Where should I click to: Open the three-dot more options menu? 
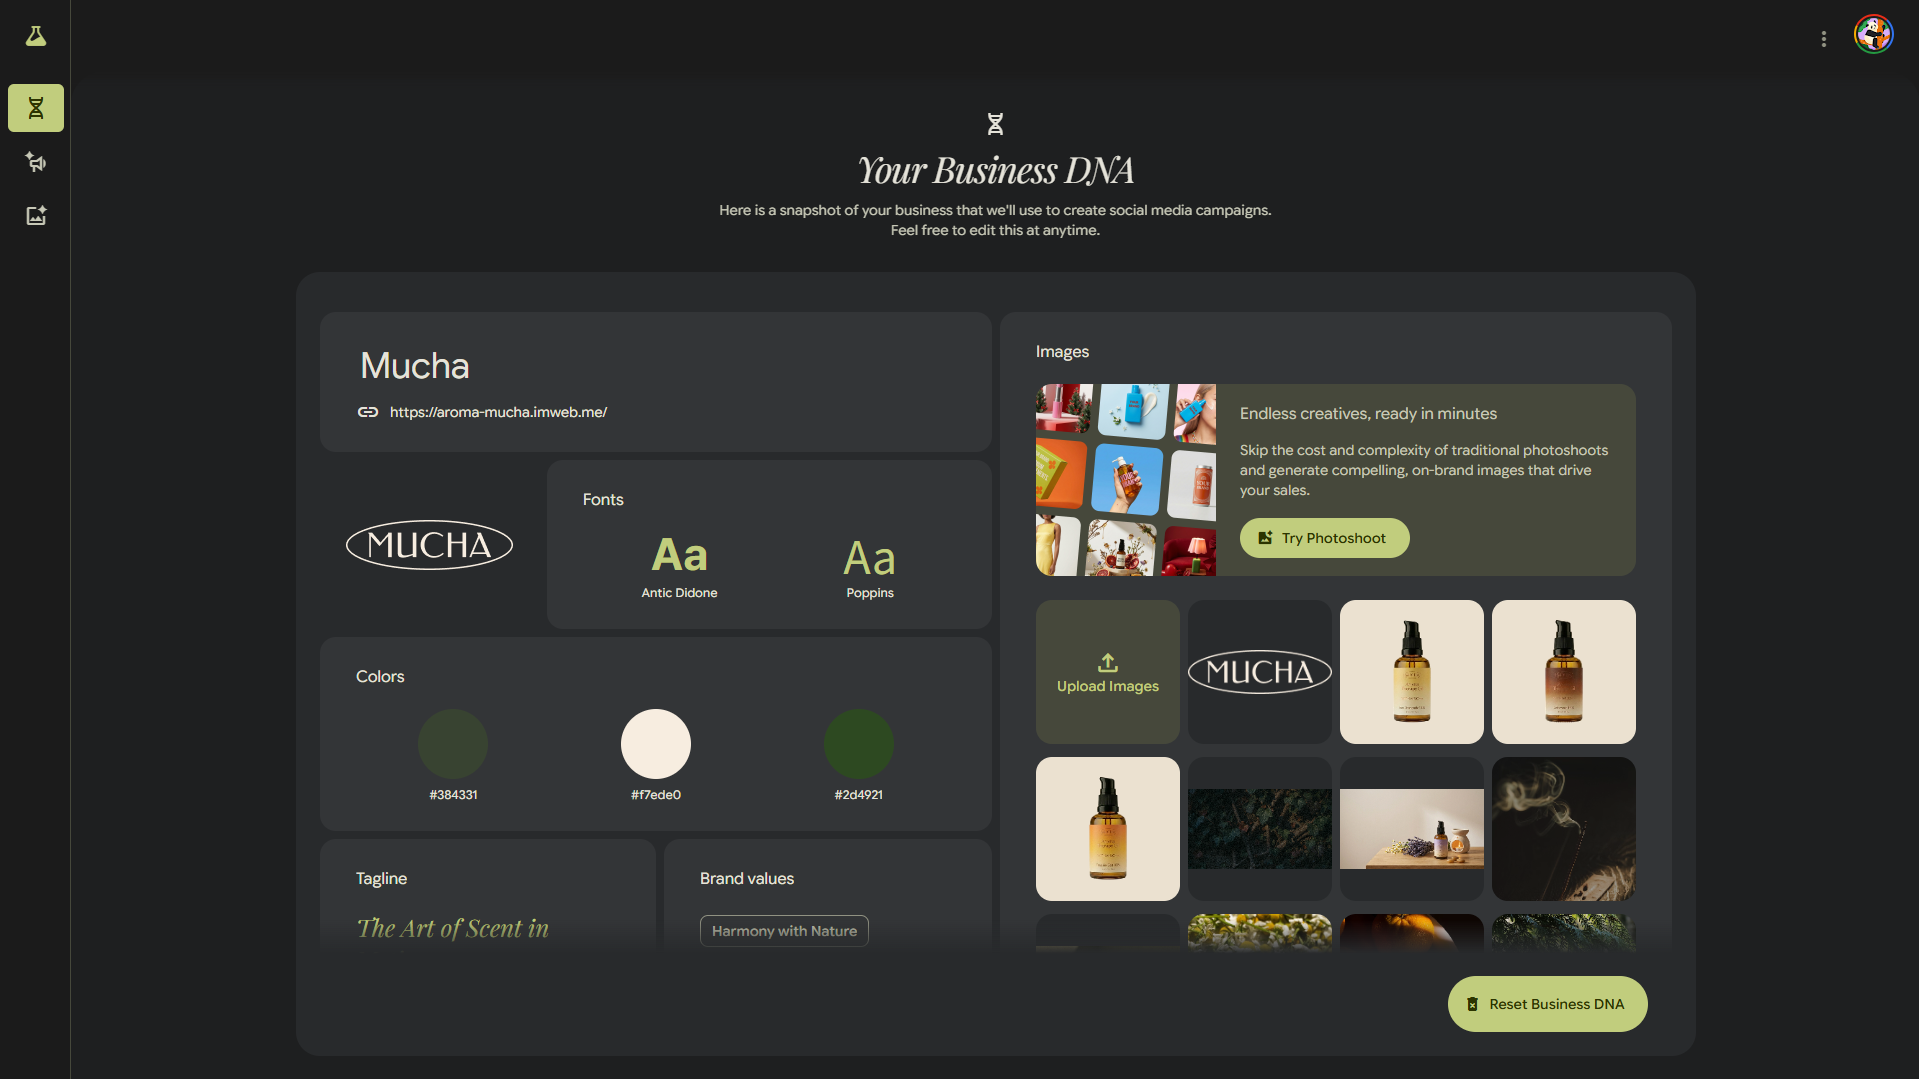(x=1824, y=38)
